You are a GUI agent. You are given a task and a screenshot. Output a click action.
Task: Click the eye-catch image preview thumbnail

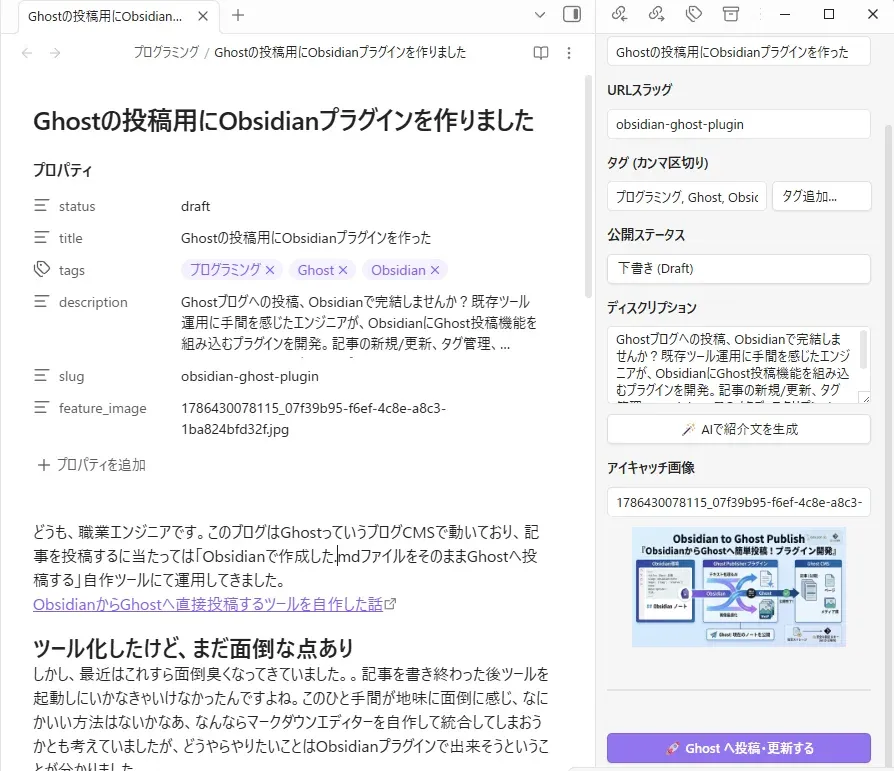point(738,587)
